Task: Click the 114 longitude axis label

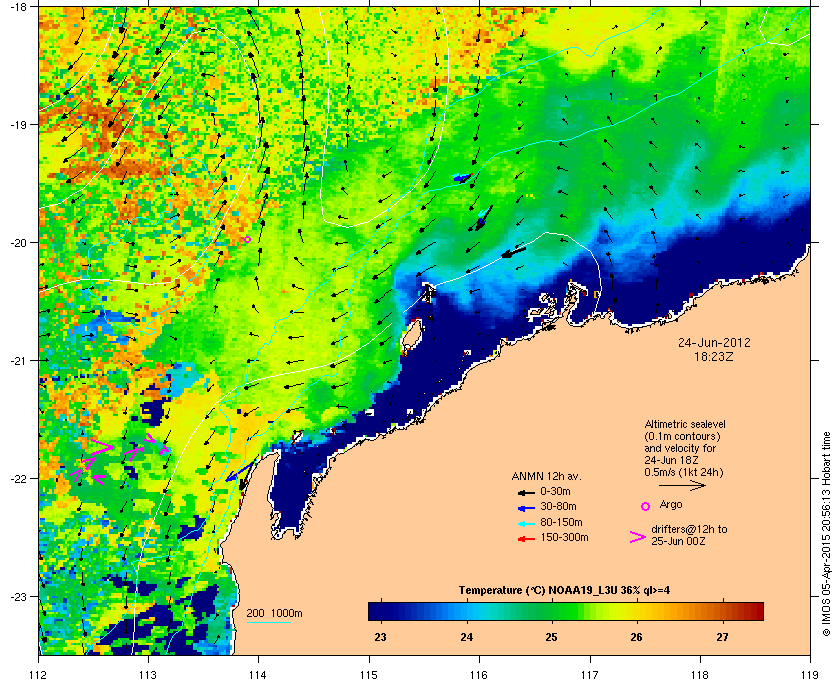Action: (x=258, y=675)
